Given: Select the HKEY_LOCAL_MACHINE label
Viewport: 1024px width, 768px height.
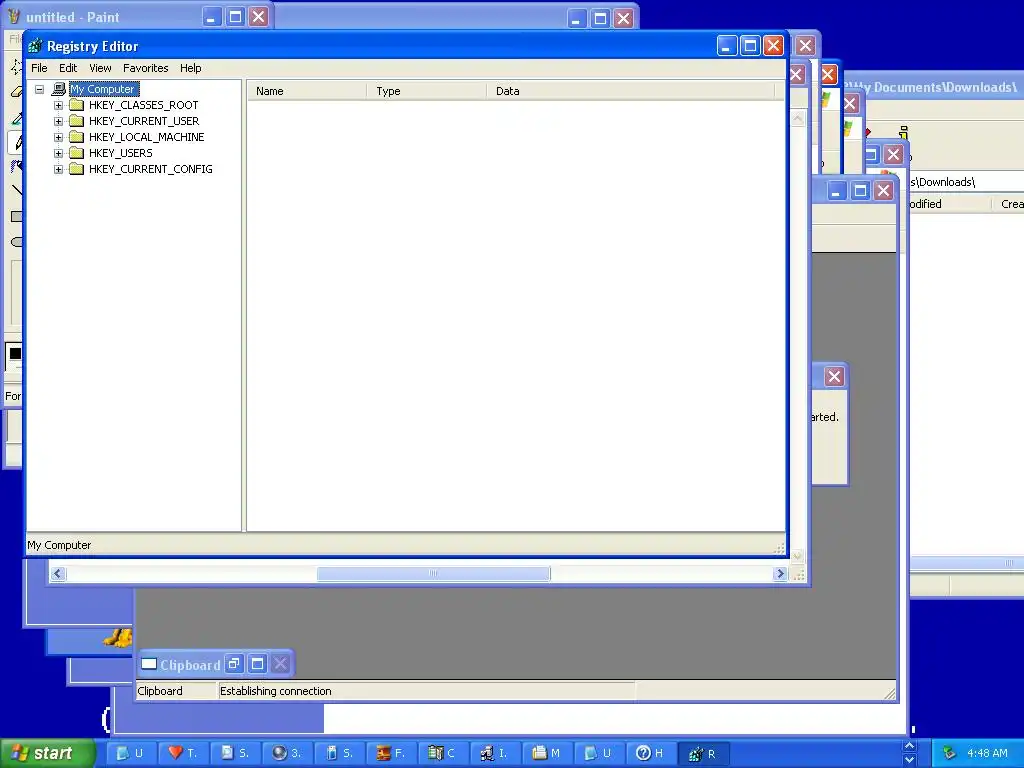Looking at the screenshot, I should 146,137.
